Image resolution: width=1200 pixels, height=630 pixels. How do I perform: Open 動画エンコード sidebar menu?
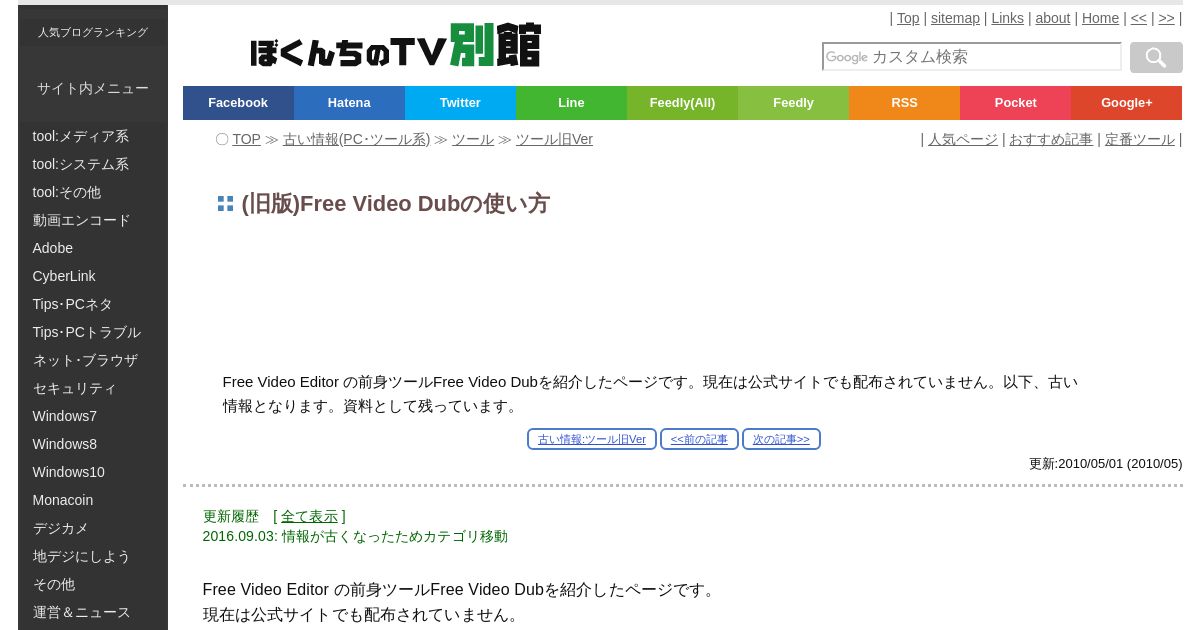pos(93,220)
